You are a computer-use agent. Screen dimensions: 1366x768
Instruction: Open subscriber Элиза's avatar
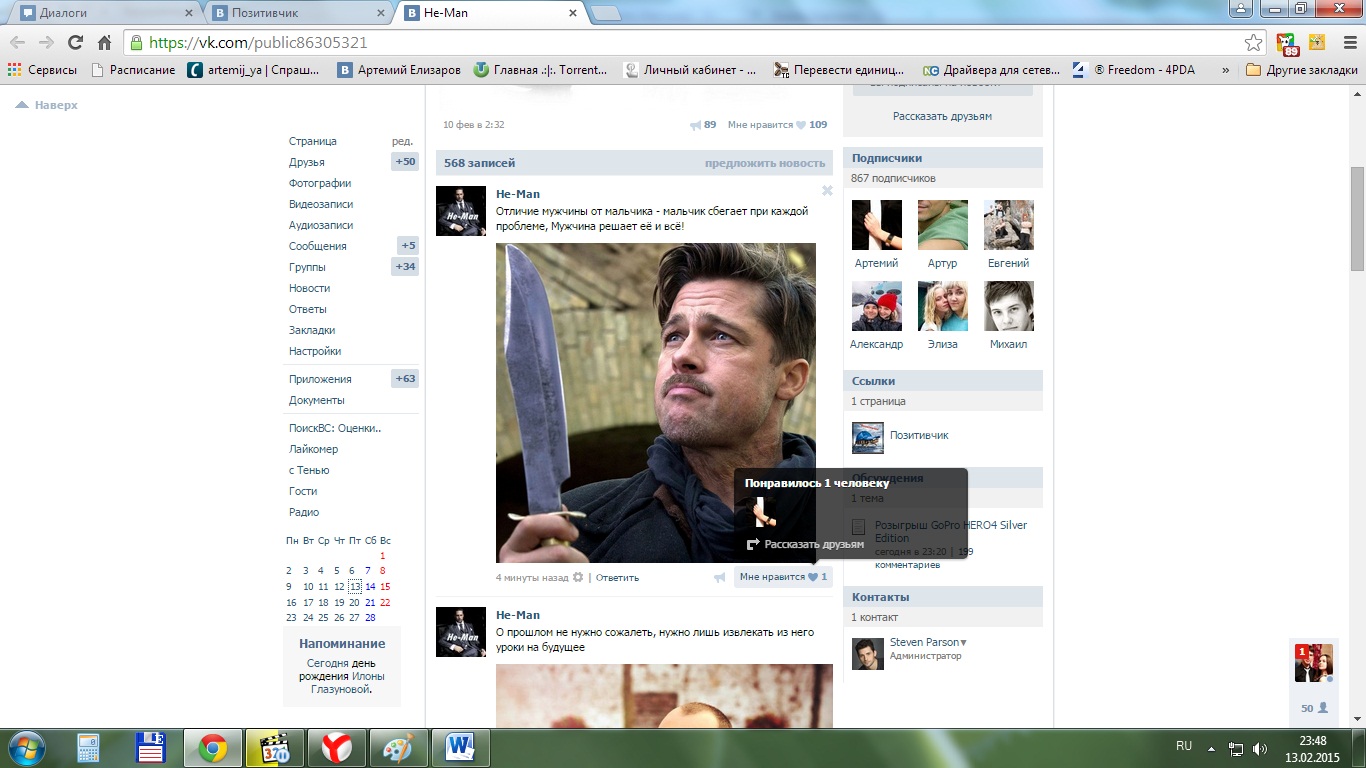pyautogui.click(x=942, y=306)
